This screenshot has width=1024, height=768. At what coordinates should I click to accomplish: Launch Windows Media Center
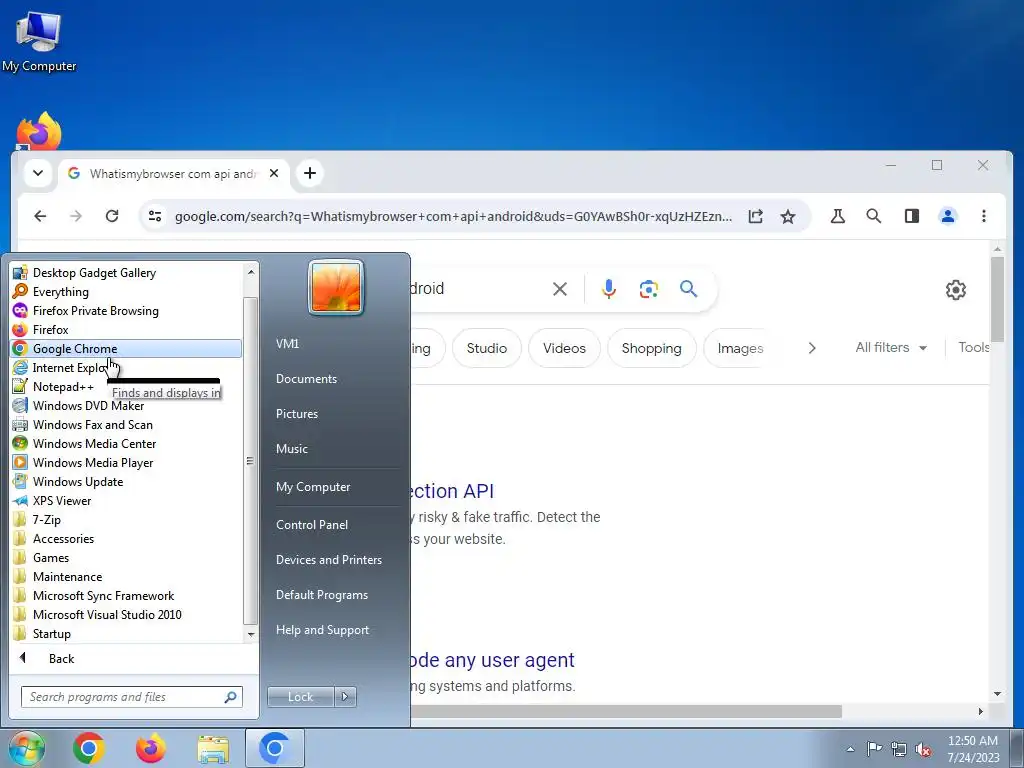click(126, 443)
